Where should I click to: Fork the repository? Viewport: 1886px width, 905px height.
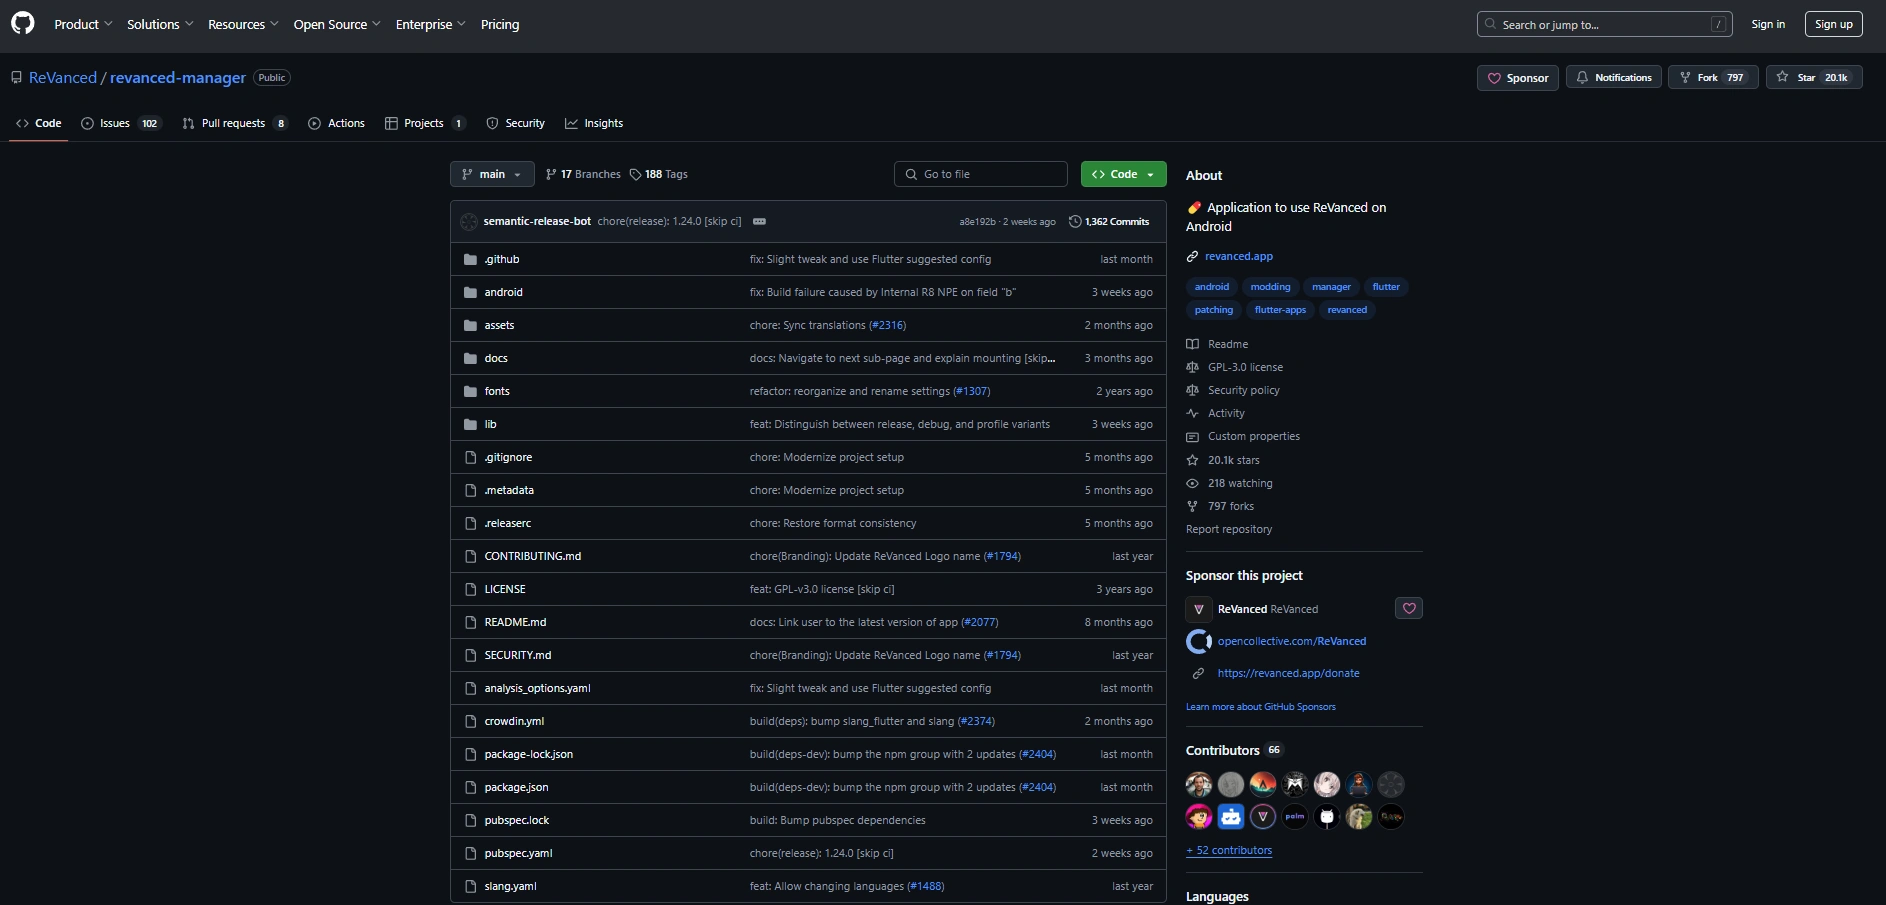[x=1713, y=77]
